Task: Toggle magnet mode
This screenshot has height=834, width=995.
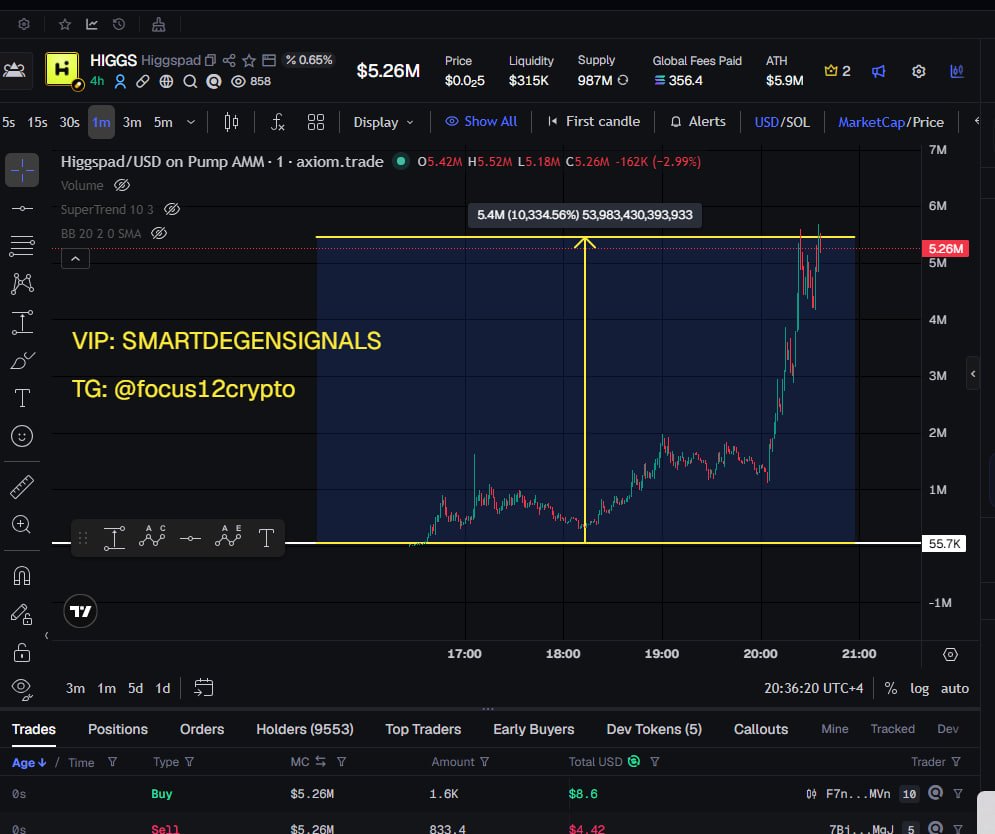Action: 22,576
